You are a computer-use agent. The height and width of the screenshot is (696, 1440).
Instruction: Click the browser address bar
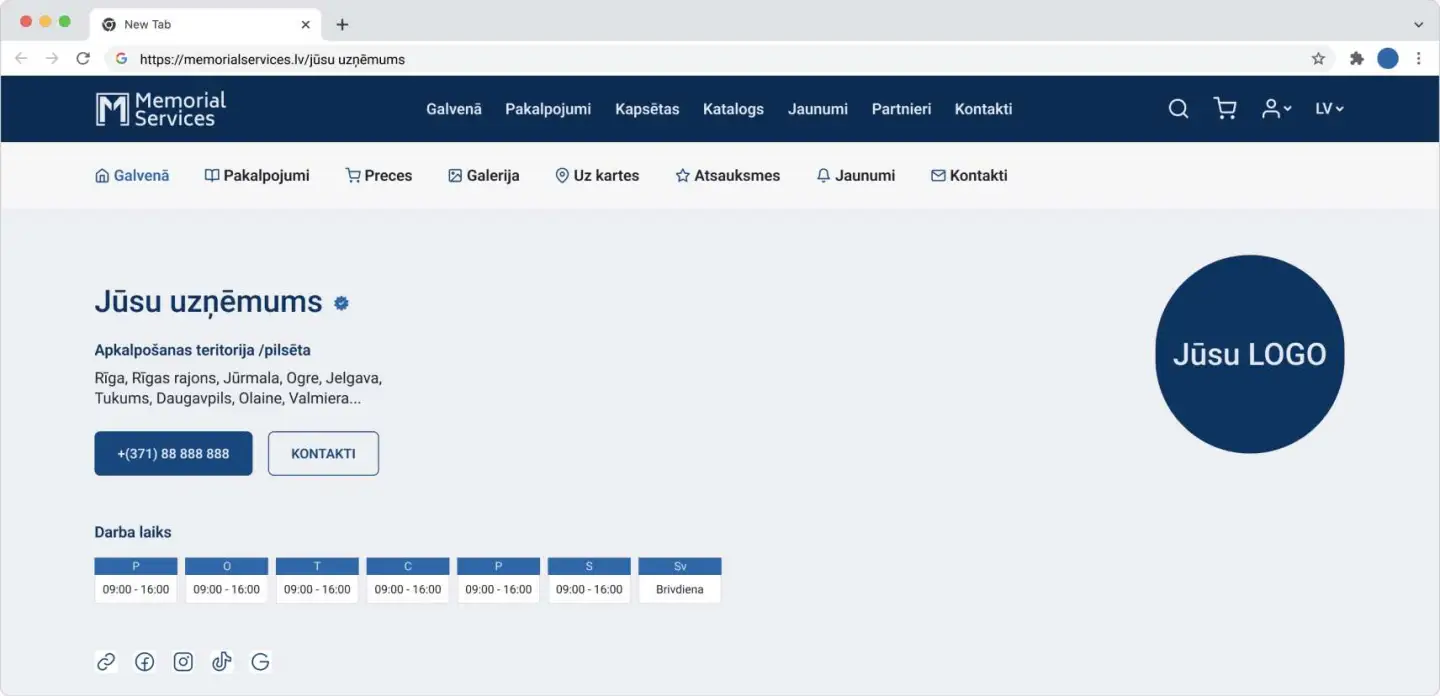700,59
